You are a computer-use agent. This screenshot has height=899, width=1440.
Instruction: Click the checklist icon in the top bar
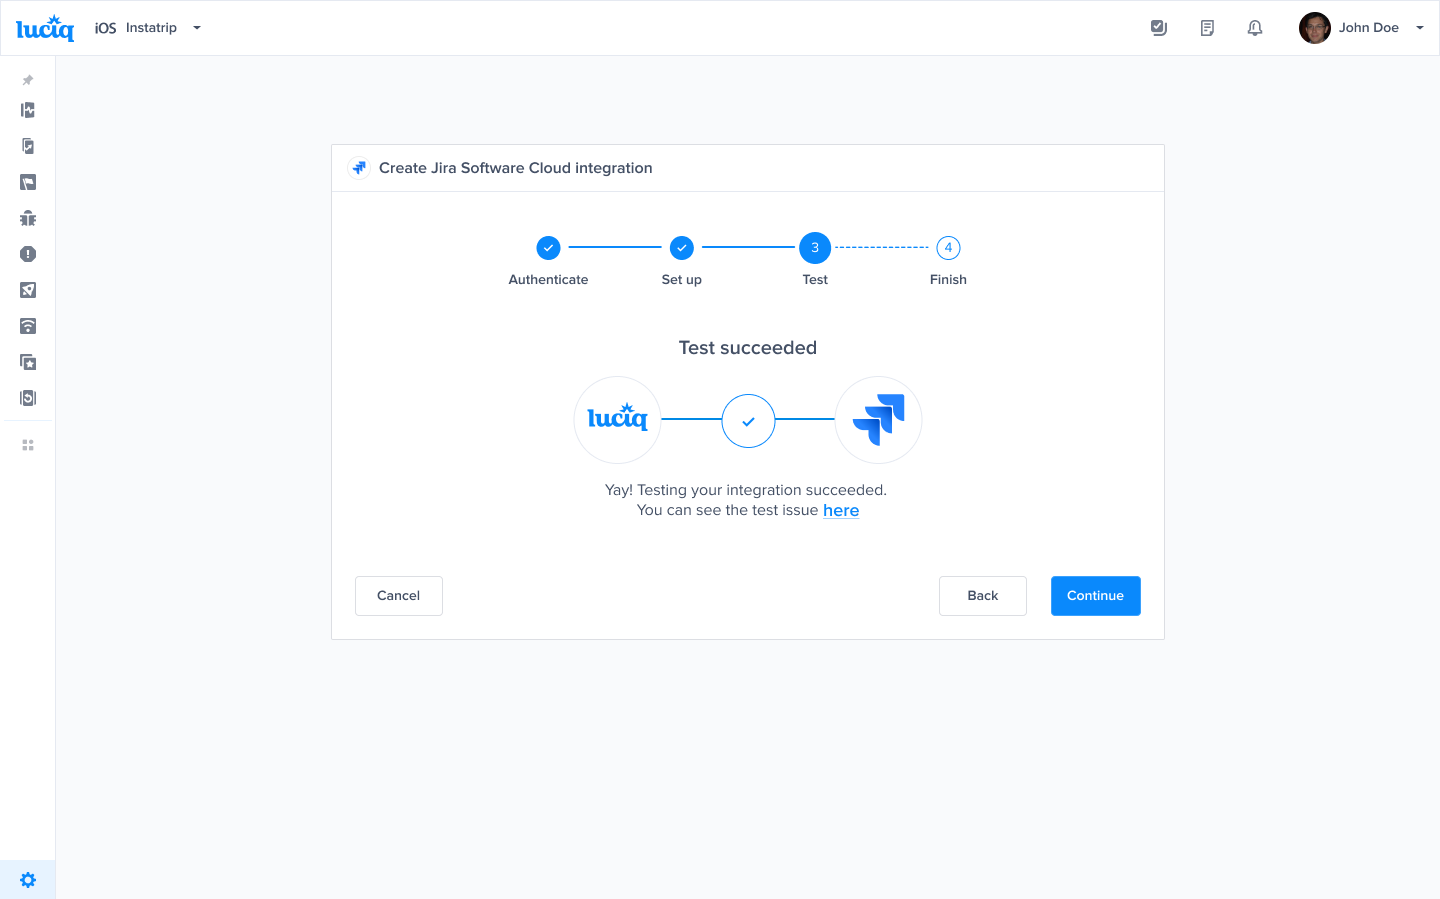tap(1159, 27)
